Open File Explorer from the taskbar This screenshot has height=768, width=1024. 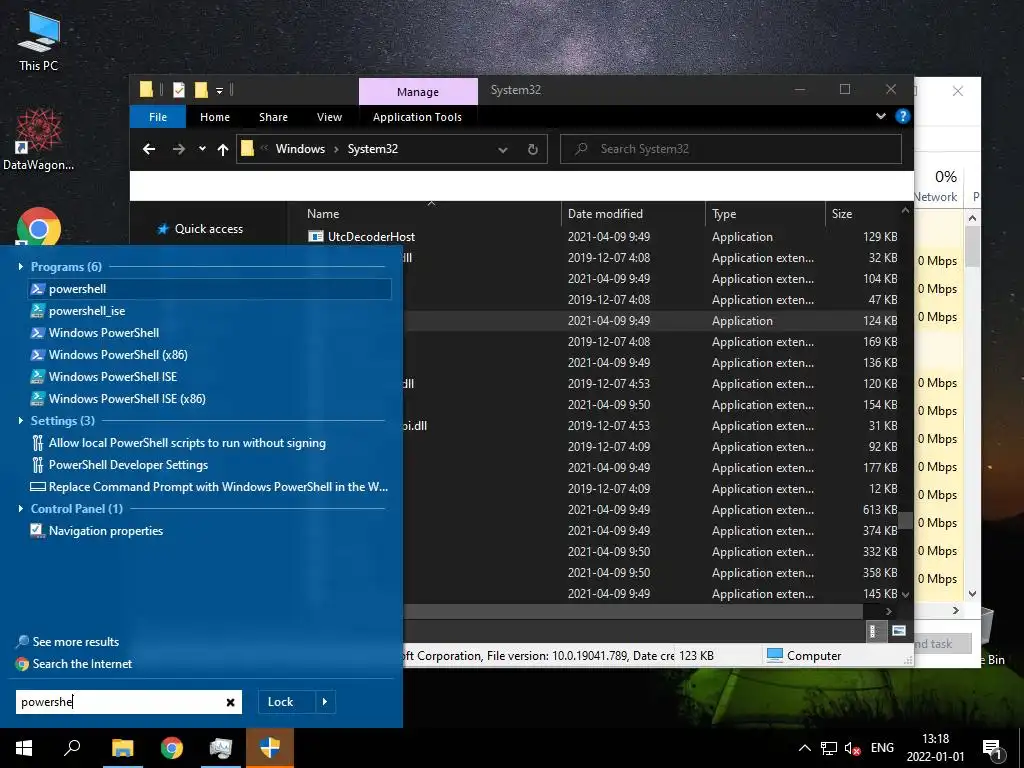[x=122, y=748]
